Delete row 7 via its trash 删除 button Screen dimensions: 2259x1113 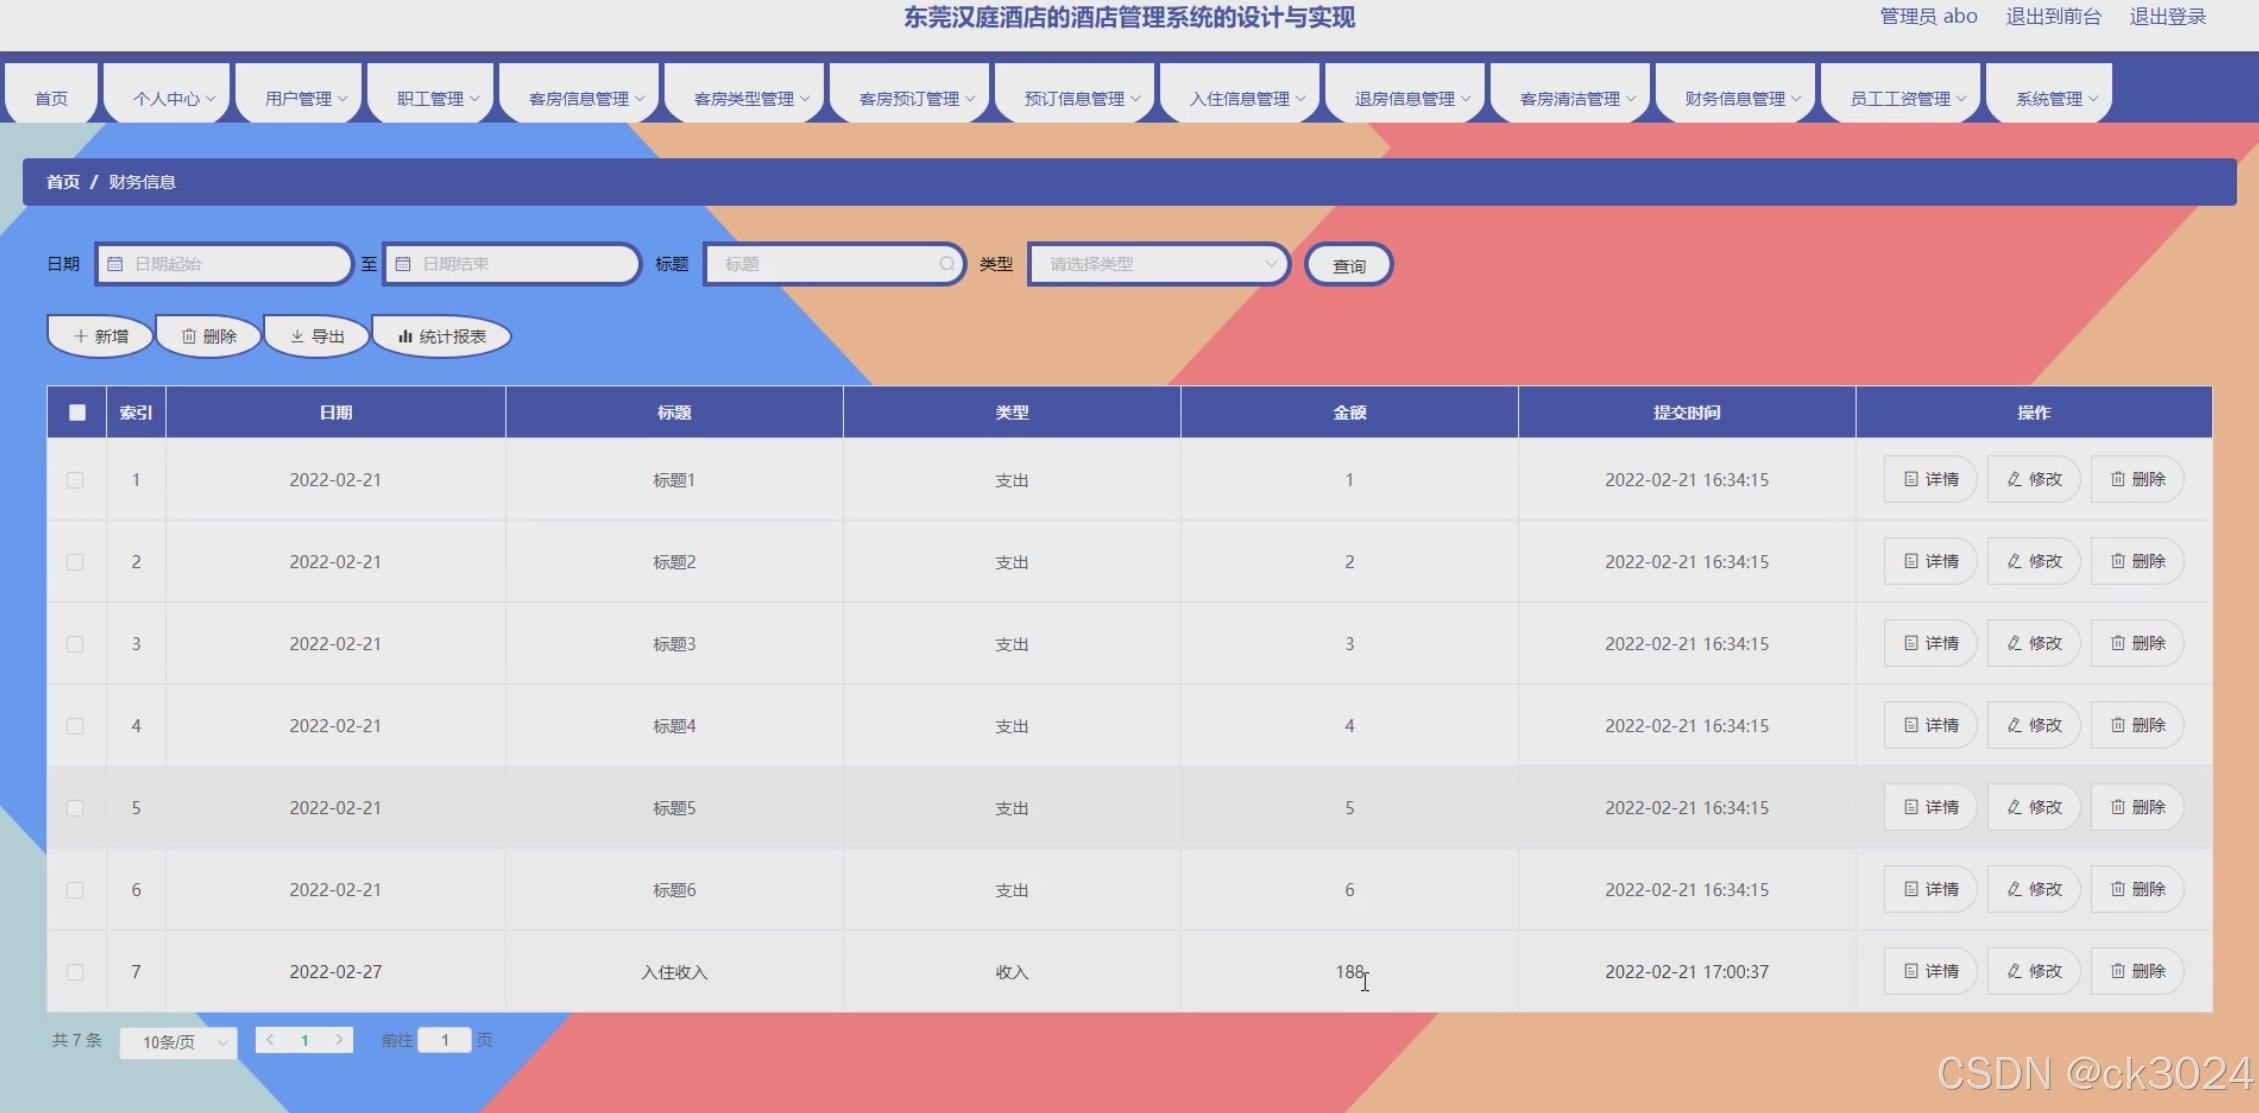click(x=2137, y=971)
